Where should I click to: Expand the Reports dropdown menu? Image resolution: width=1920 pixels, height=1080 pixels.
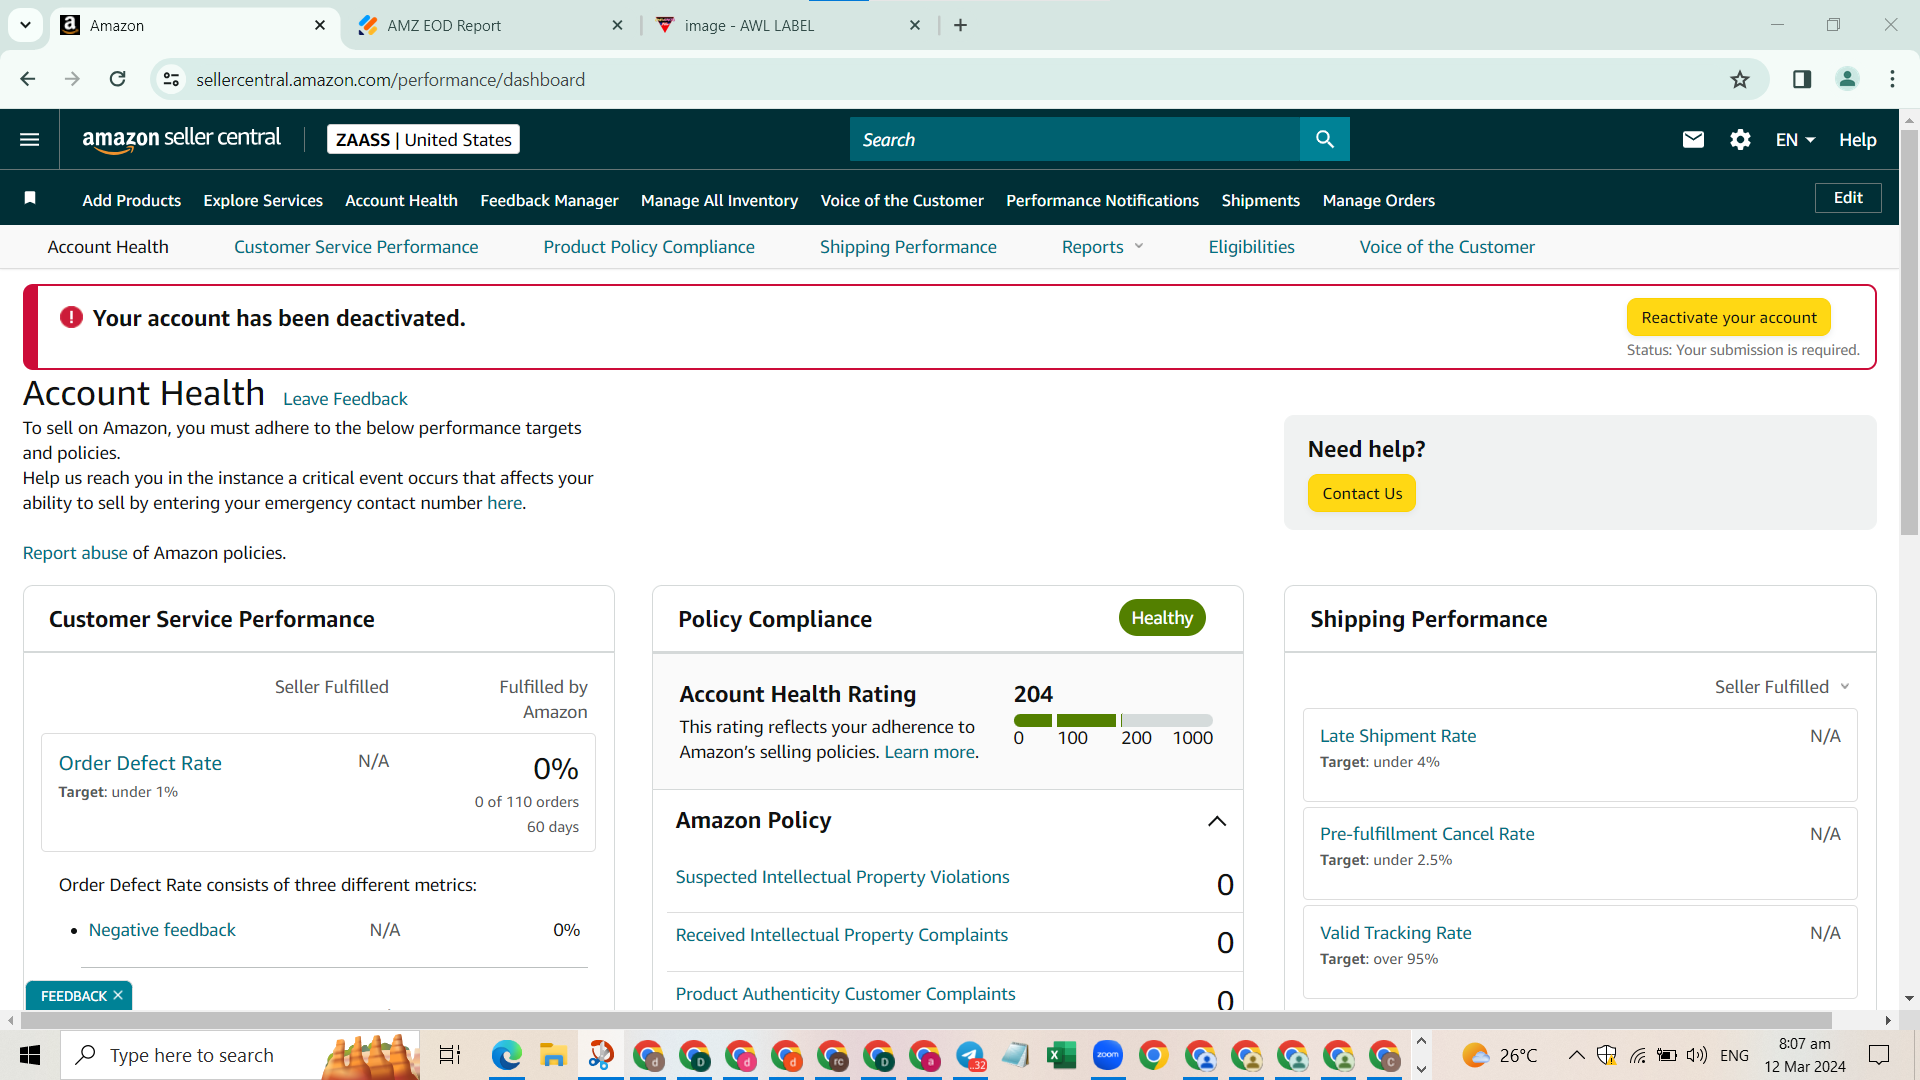pos(1102,247)
